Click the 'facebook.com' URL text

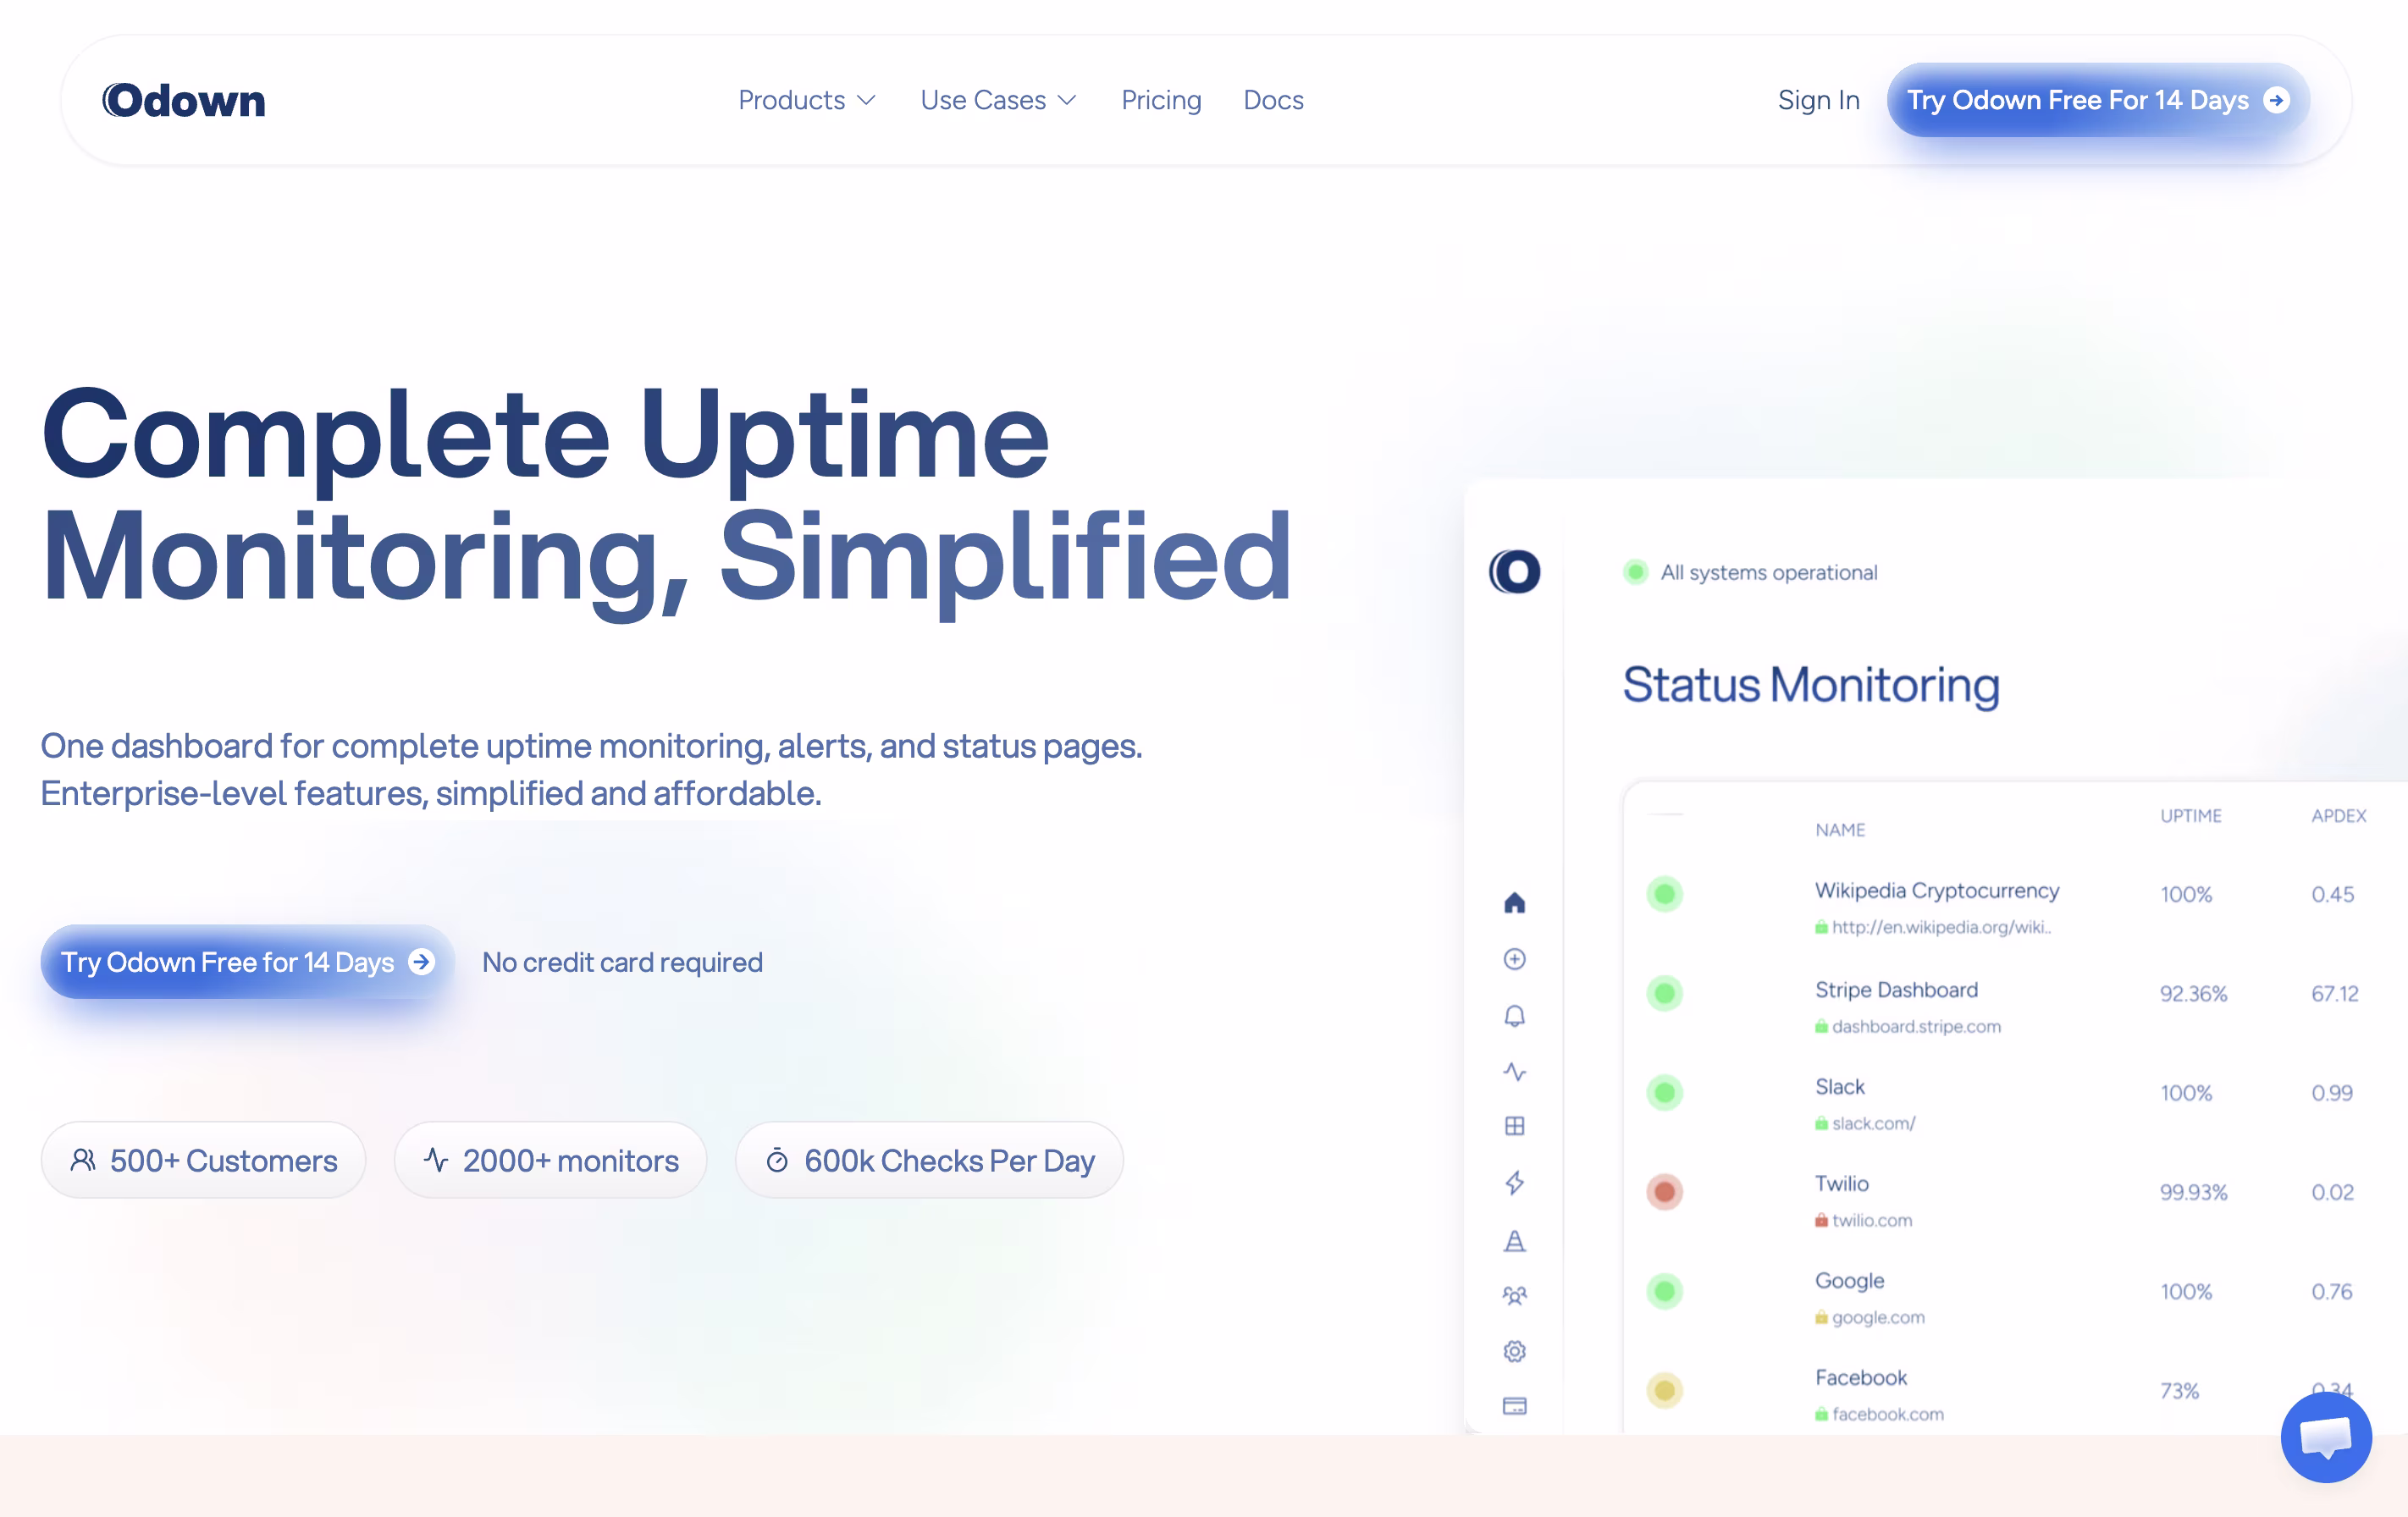click(x=1888, y=1414)
